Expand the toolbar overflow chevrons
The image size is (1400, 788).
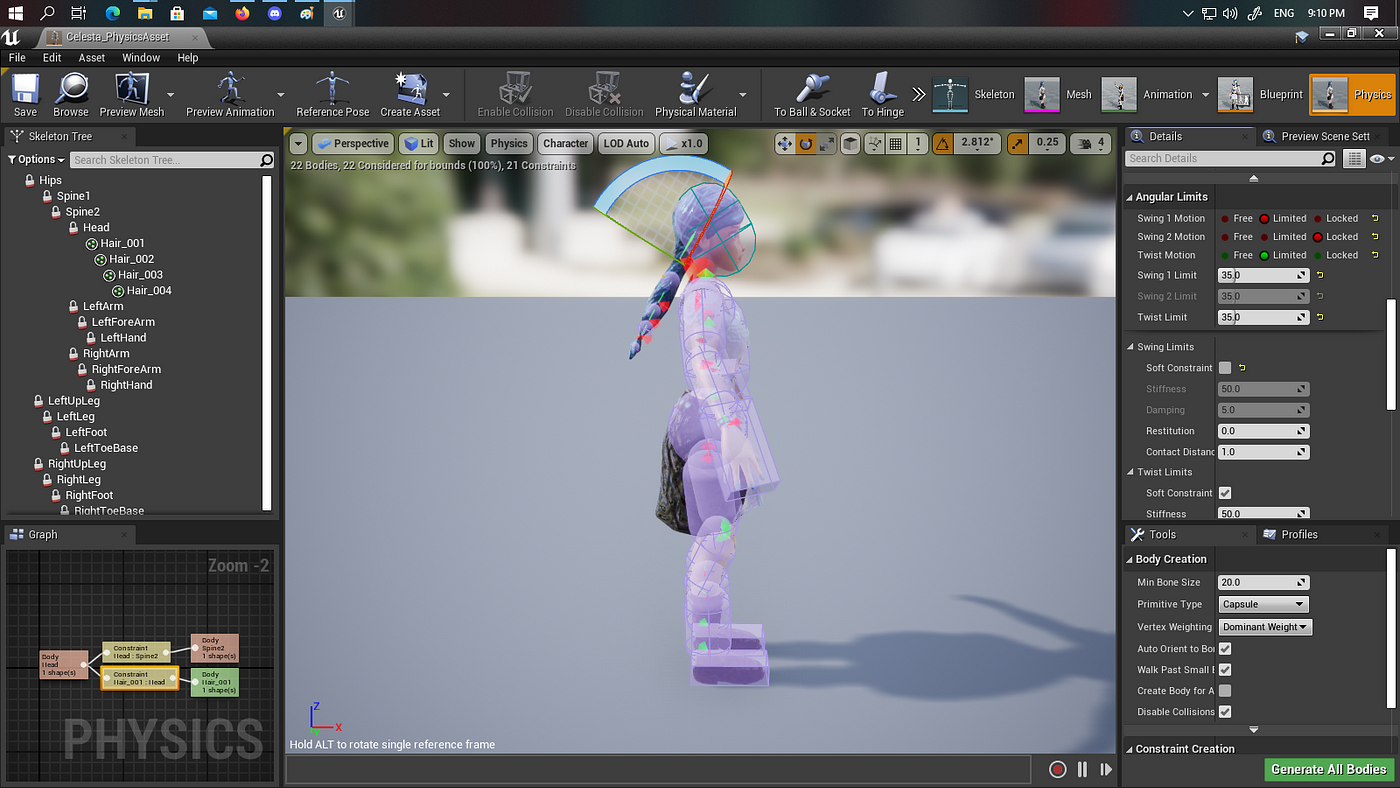[918, 95]
